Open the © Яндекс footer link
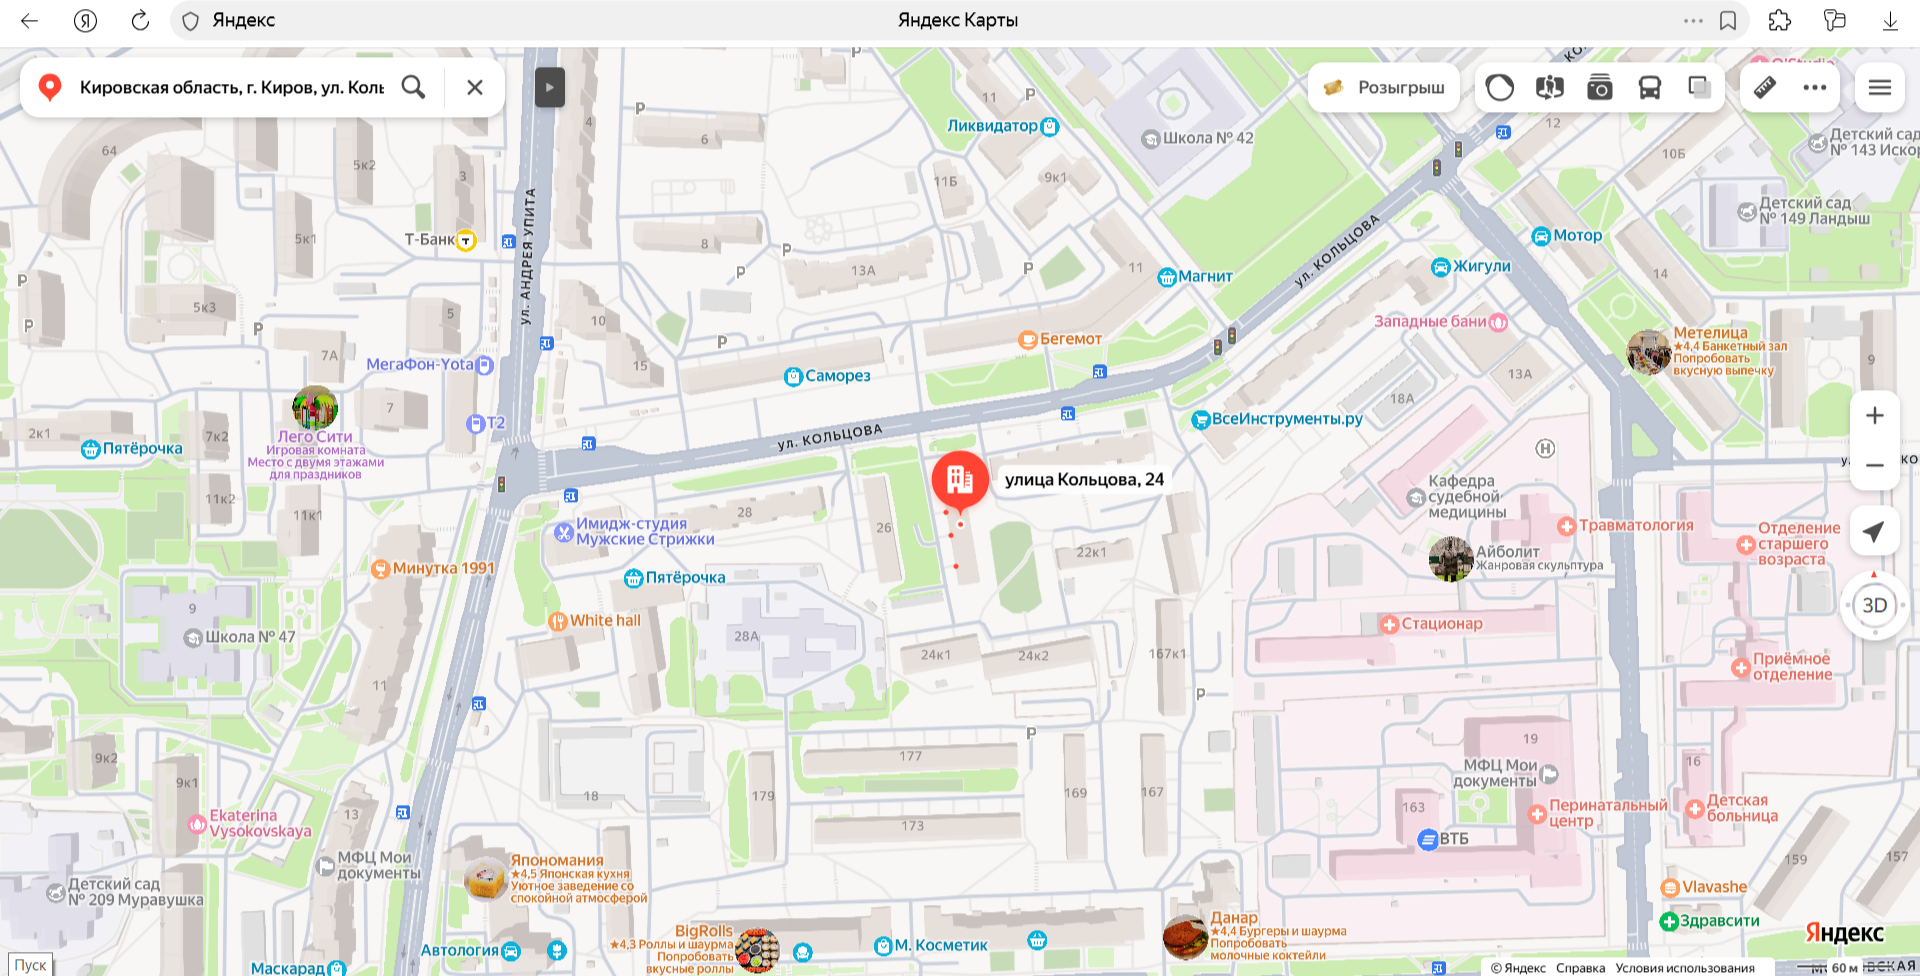 [x=1518, y=968]
